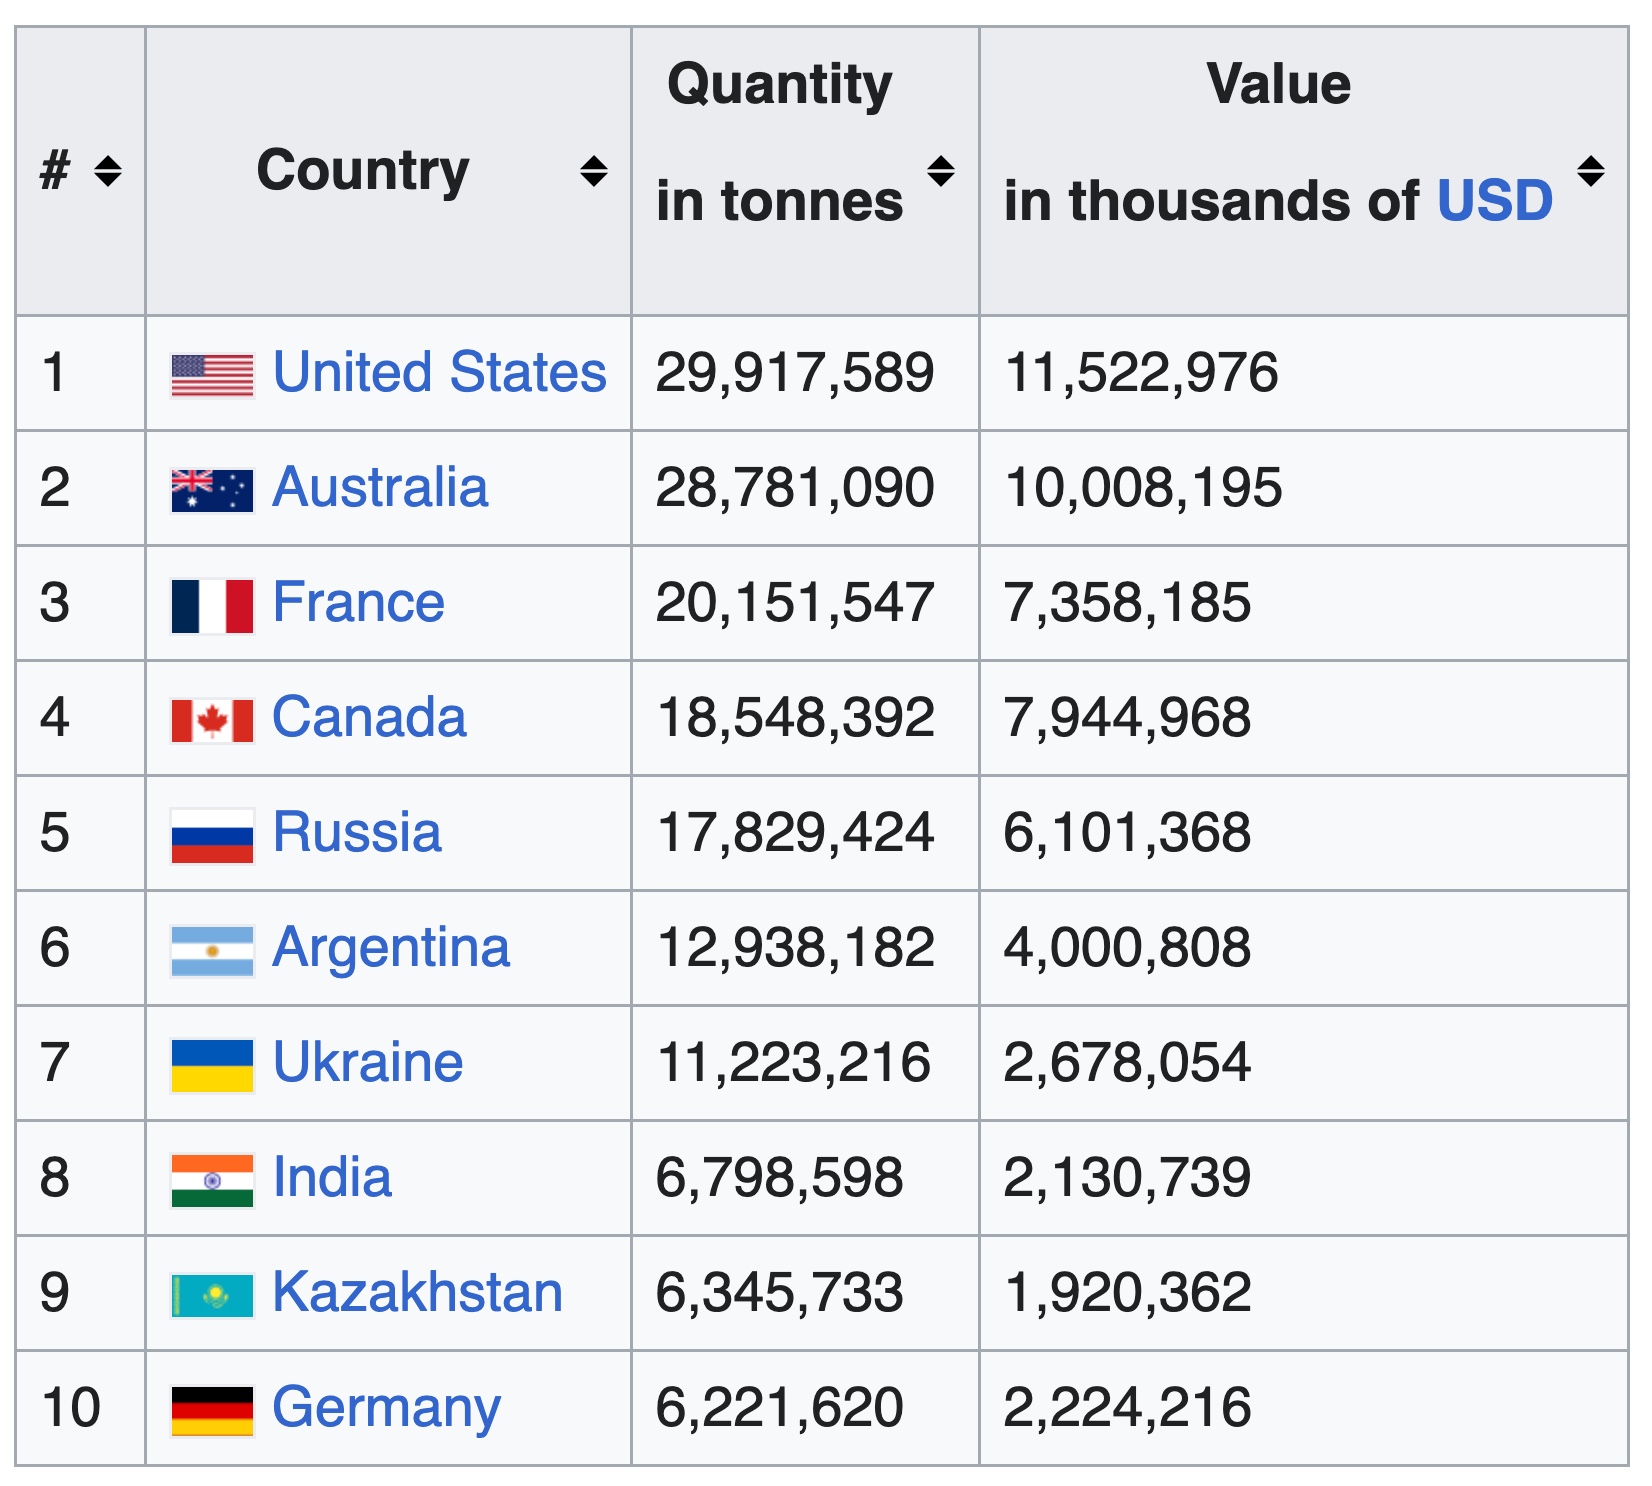Click the France flag icon
The height and width of the screenshot is (1486, 1652).
212,606
